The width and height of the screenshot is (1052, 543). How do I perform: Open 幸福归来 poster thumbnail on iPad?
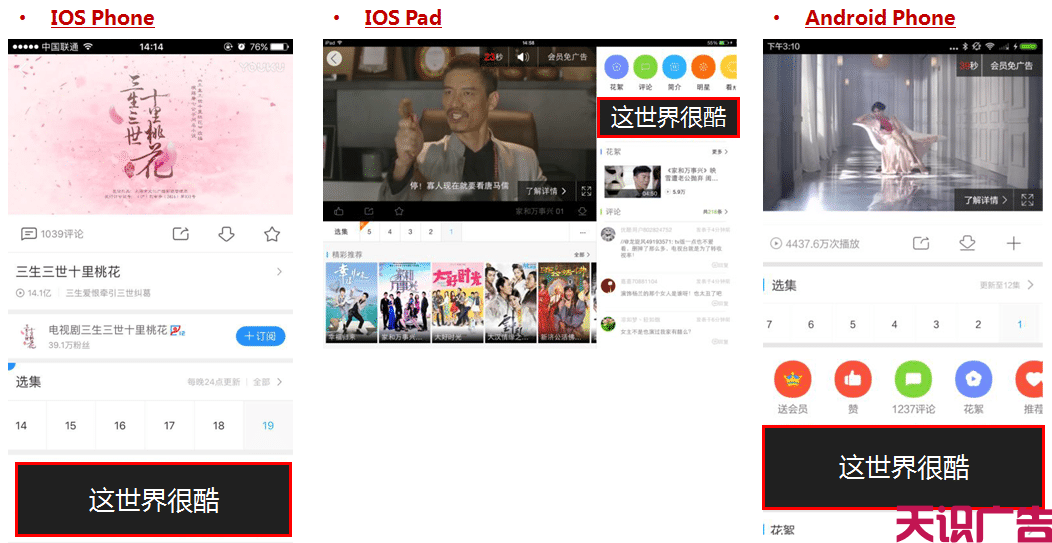(x=351, y=302)
